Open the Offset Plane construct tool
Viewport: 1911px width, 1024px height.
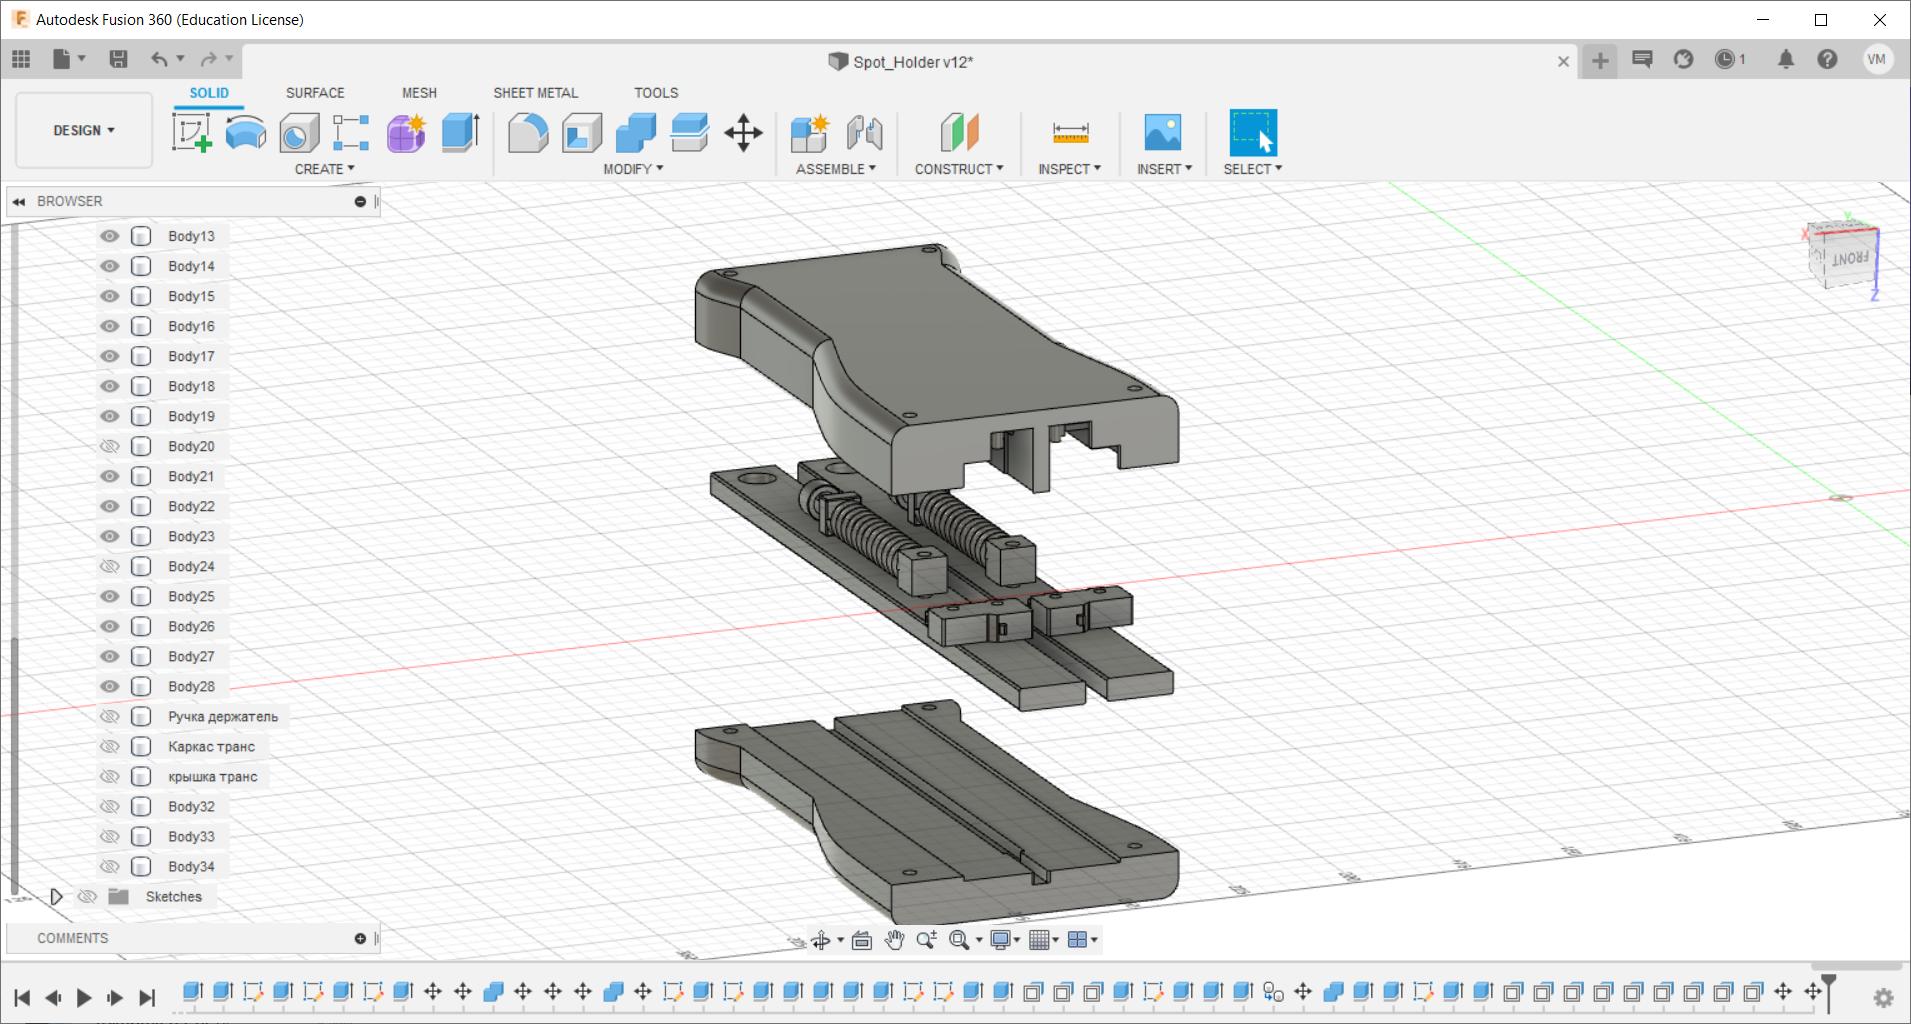click(959, 132)
